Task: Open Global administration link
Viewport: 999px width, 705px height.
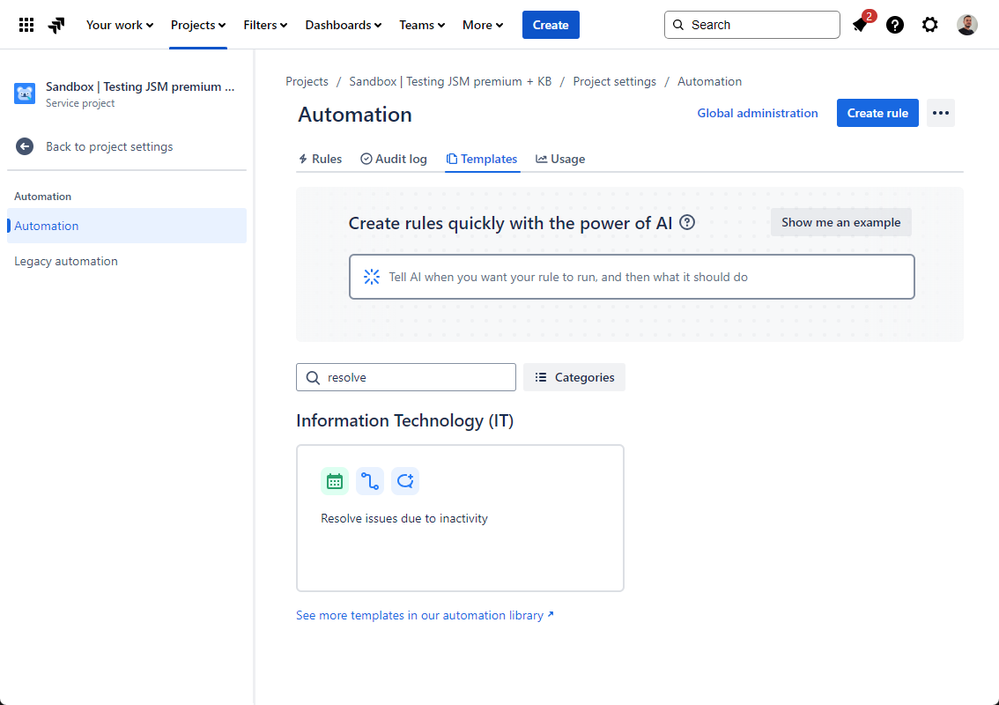Action: pyautogui.click(x=758, y=113)
